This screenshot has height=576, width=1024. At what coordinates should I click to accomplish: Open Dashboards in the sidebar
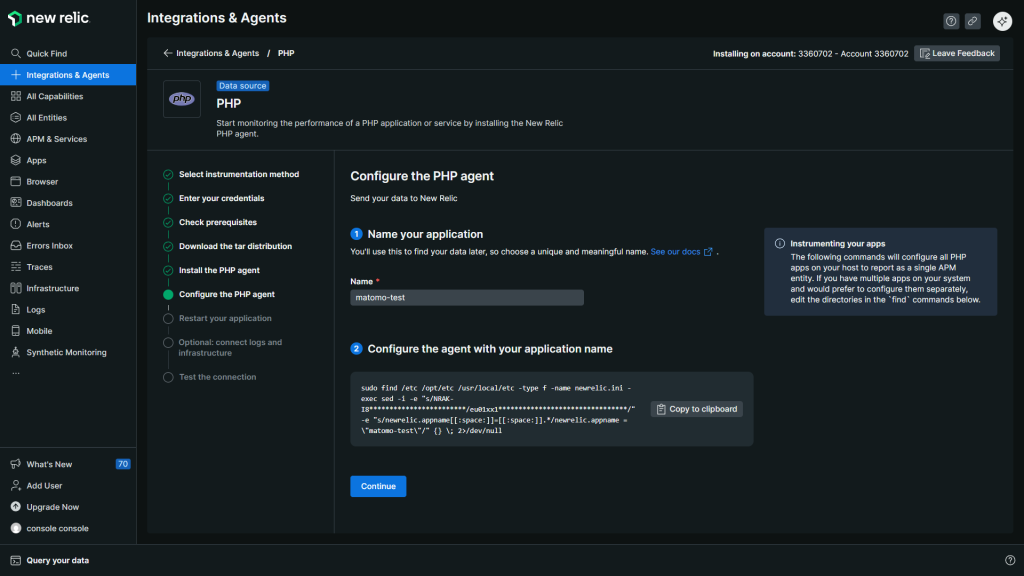point(49,203)
